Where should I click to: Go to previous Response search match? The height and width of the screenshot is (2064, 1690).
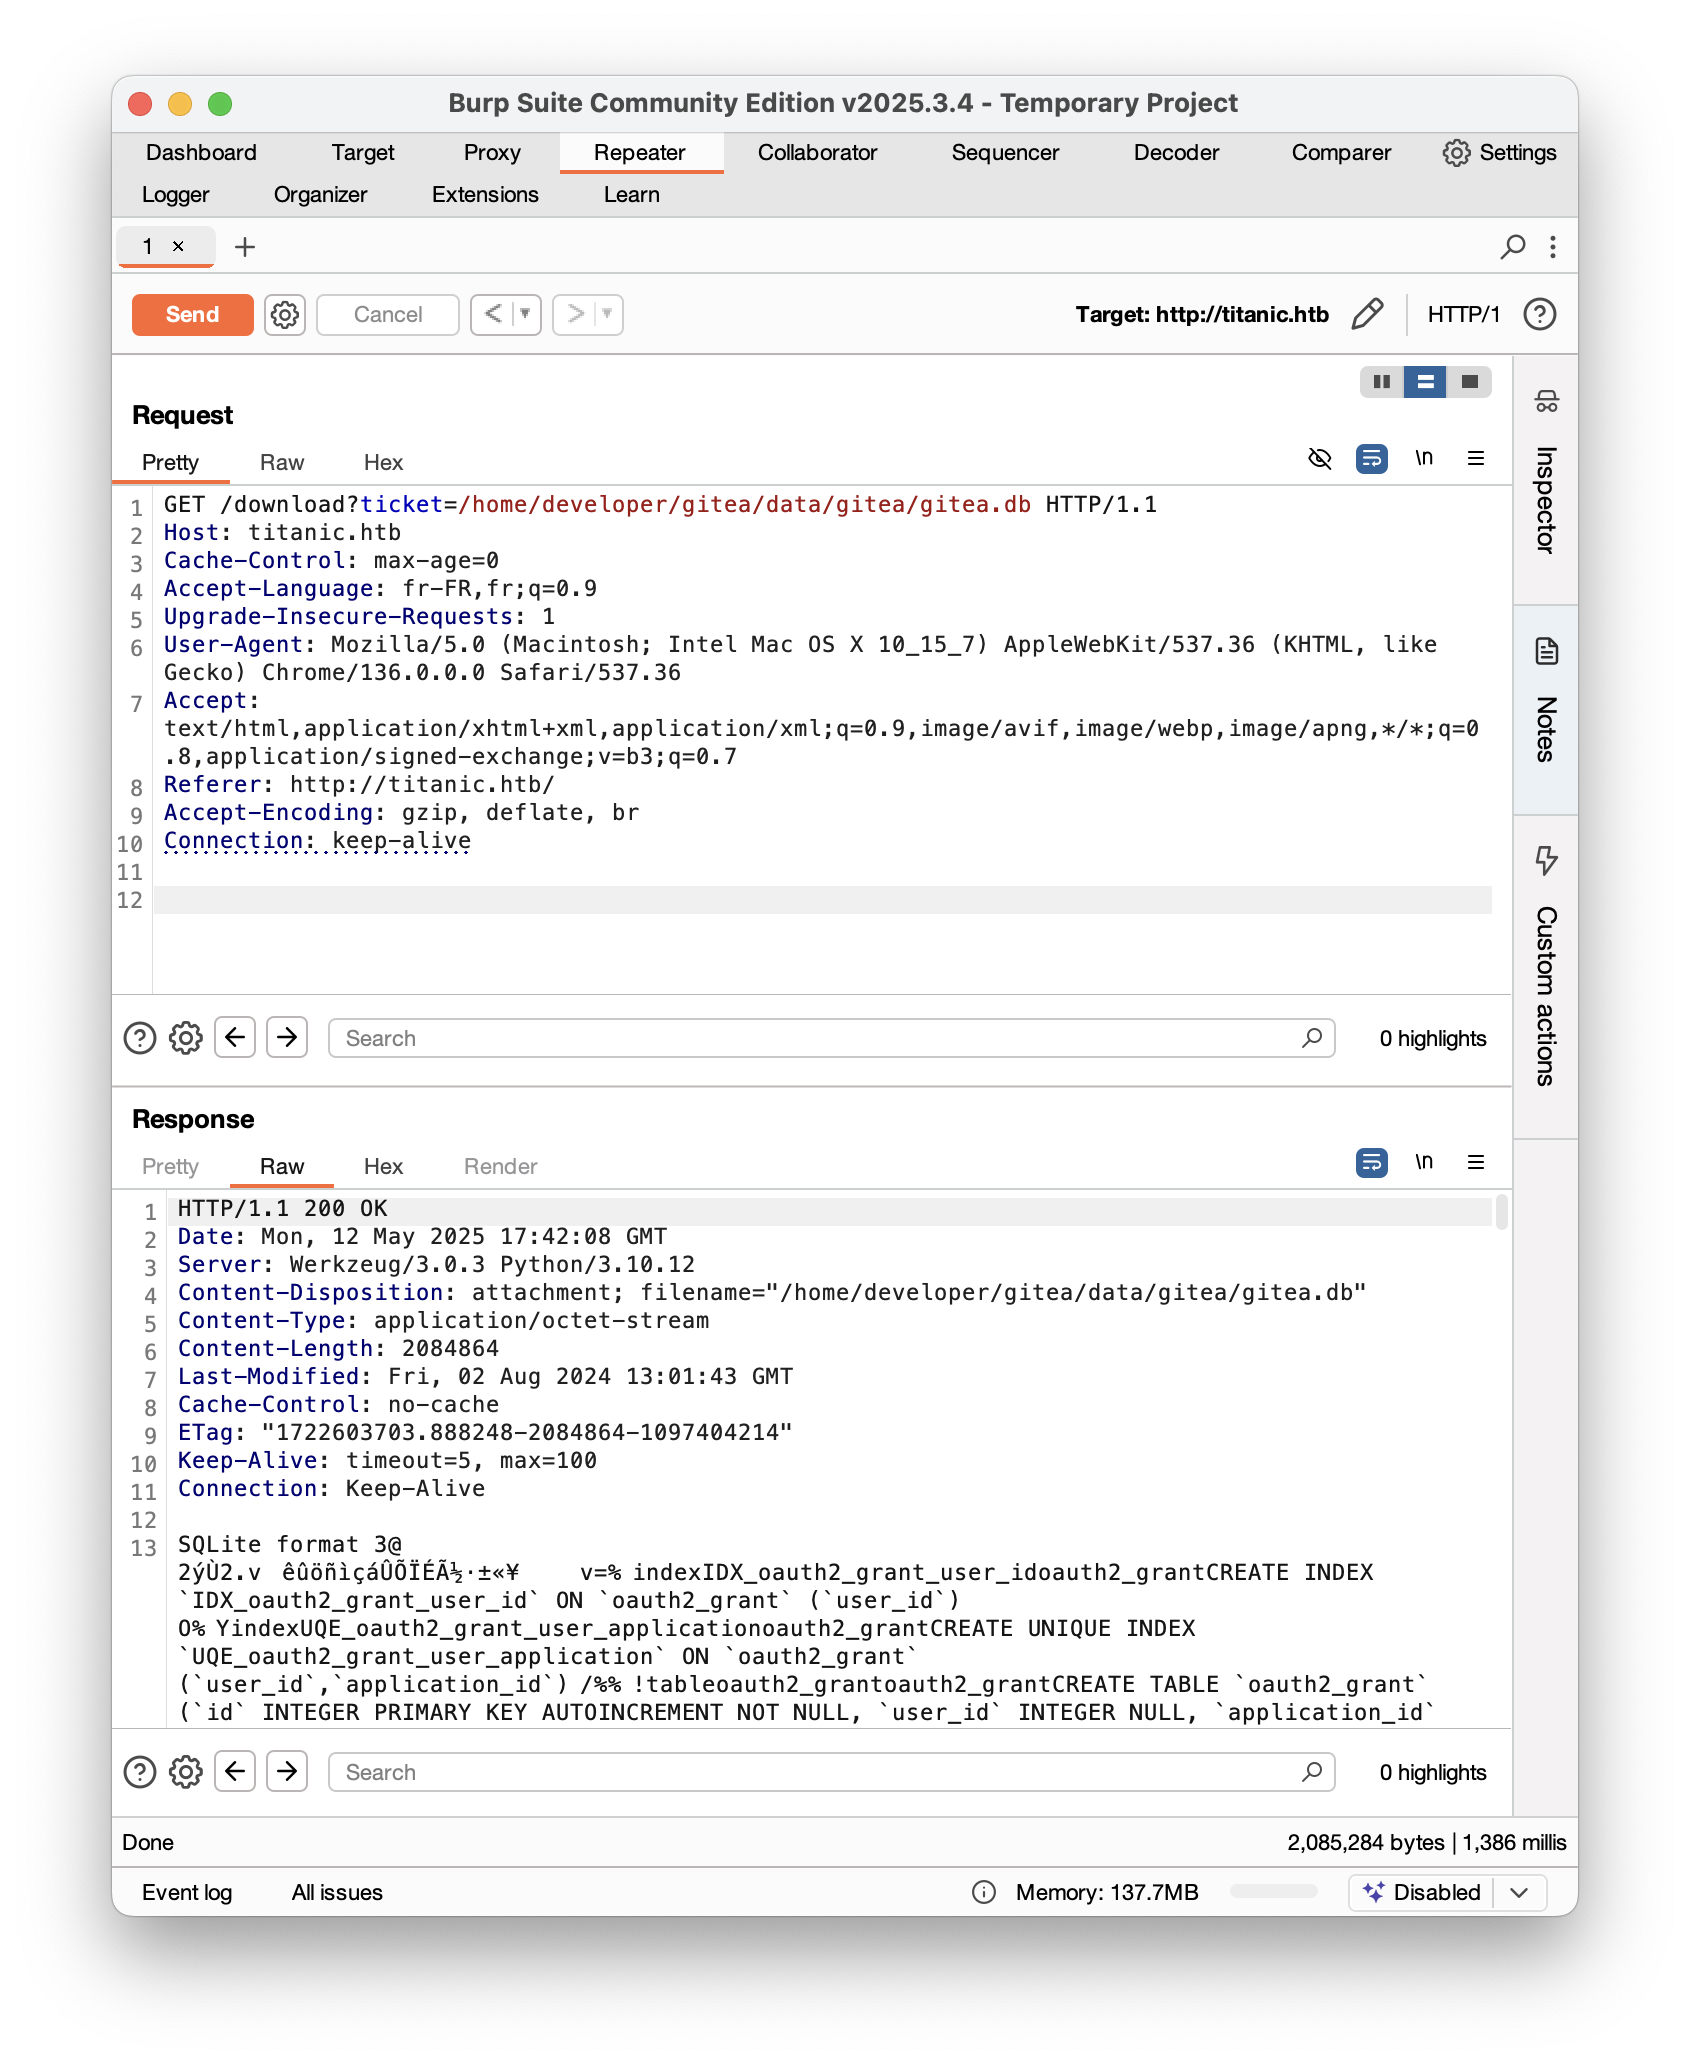(x=235, y=1772)
